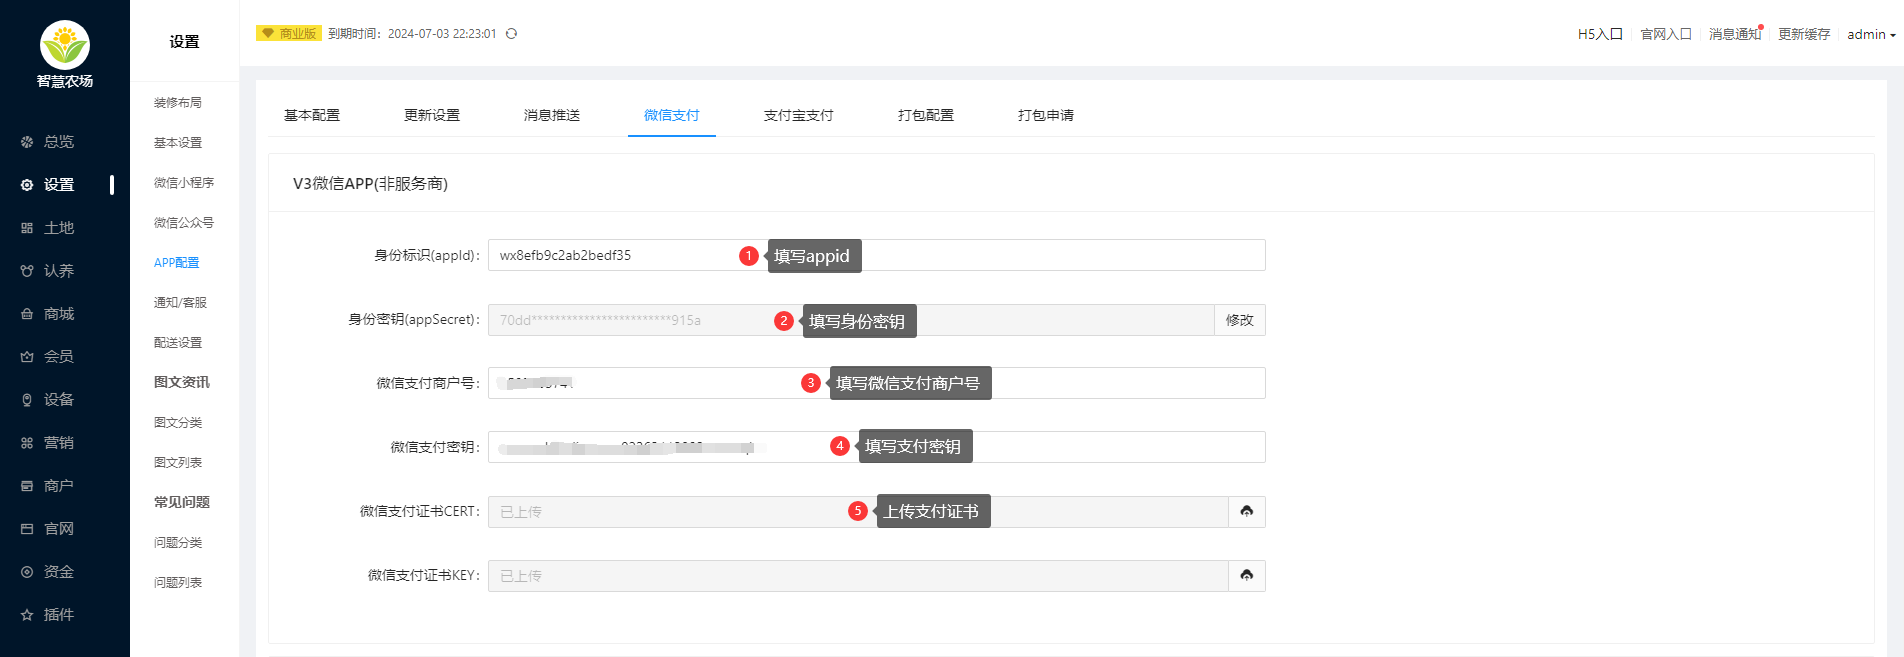Refresh the expiry time icon

[x=511, y=34]
